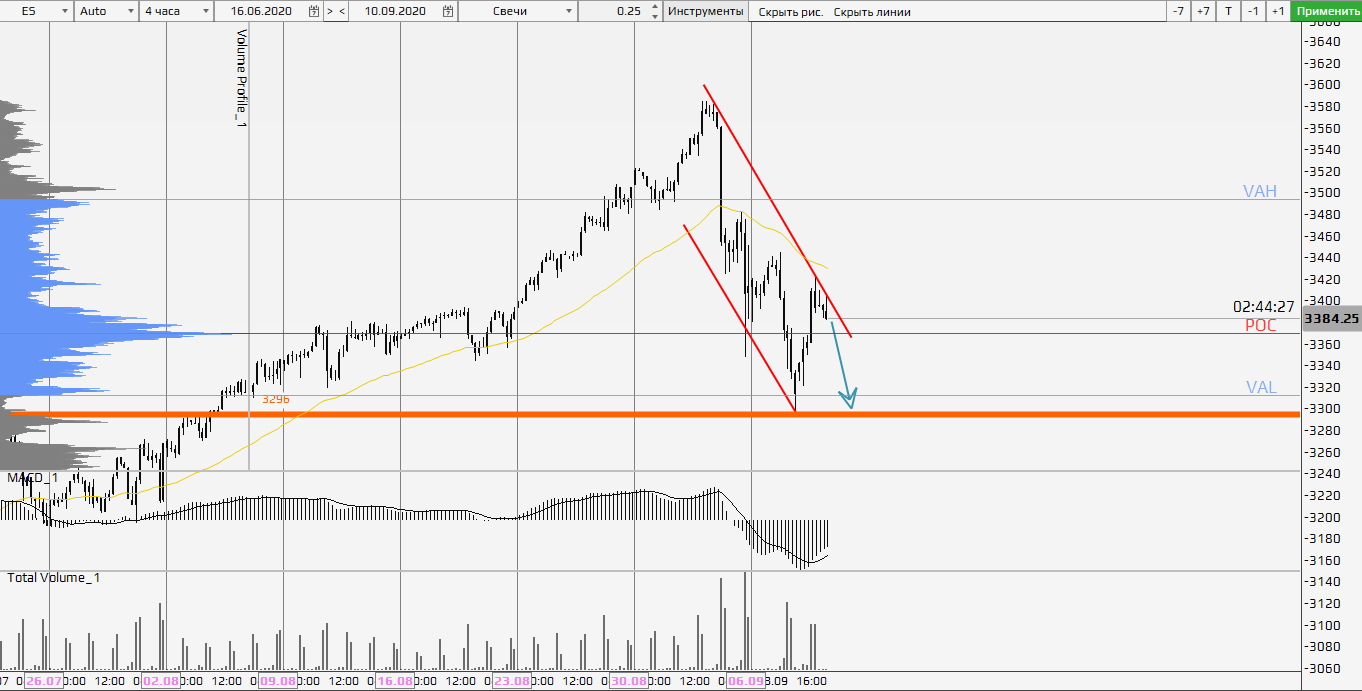This screenshot has height=691, width=1362.
Task: Open the 'Свечи' chart type dropdown
Action: point(569,11)
